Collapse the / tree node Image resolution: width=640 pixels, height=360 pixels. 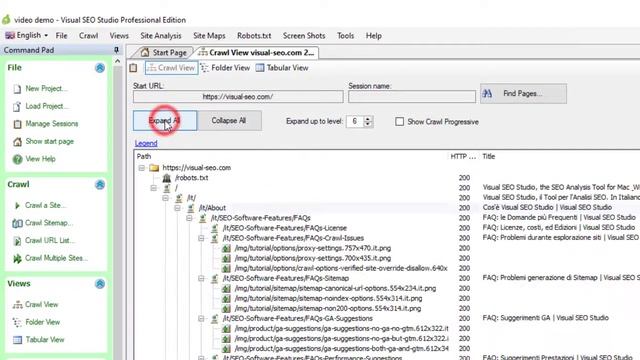click(153, 188)
